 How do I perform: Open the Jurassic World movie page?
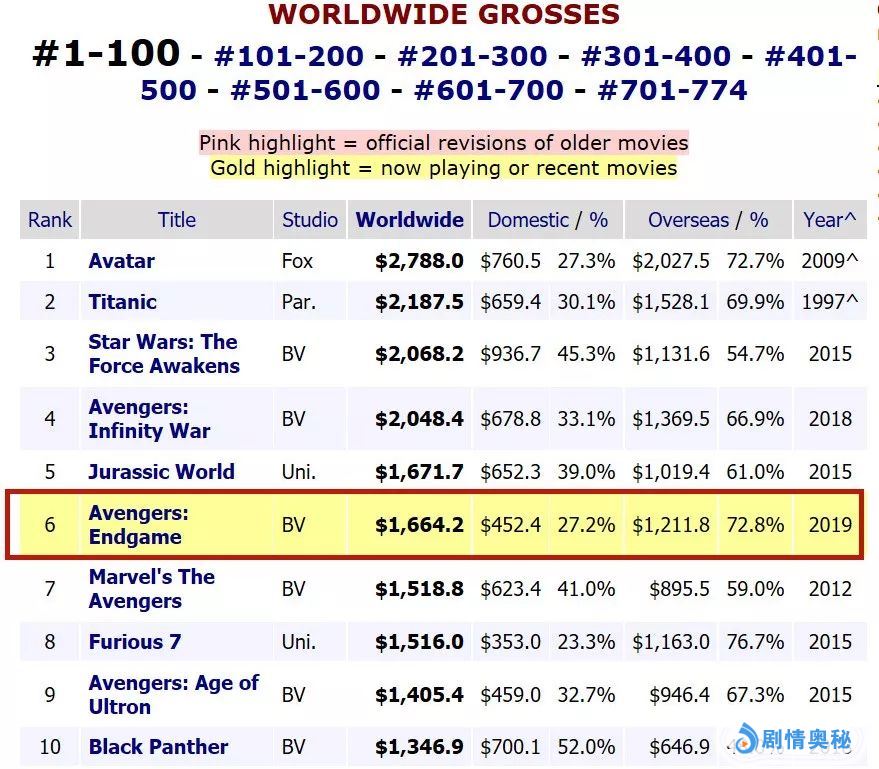pos(161,472)
